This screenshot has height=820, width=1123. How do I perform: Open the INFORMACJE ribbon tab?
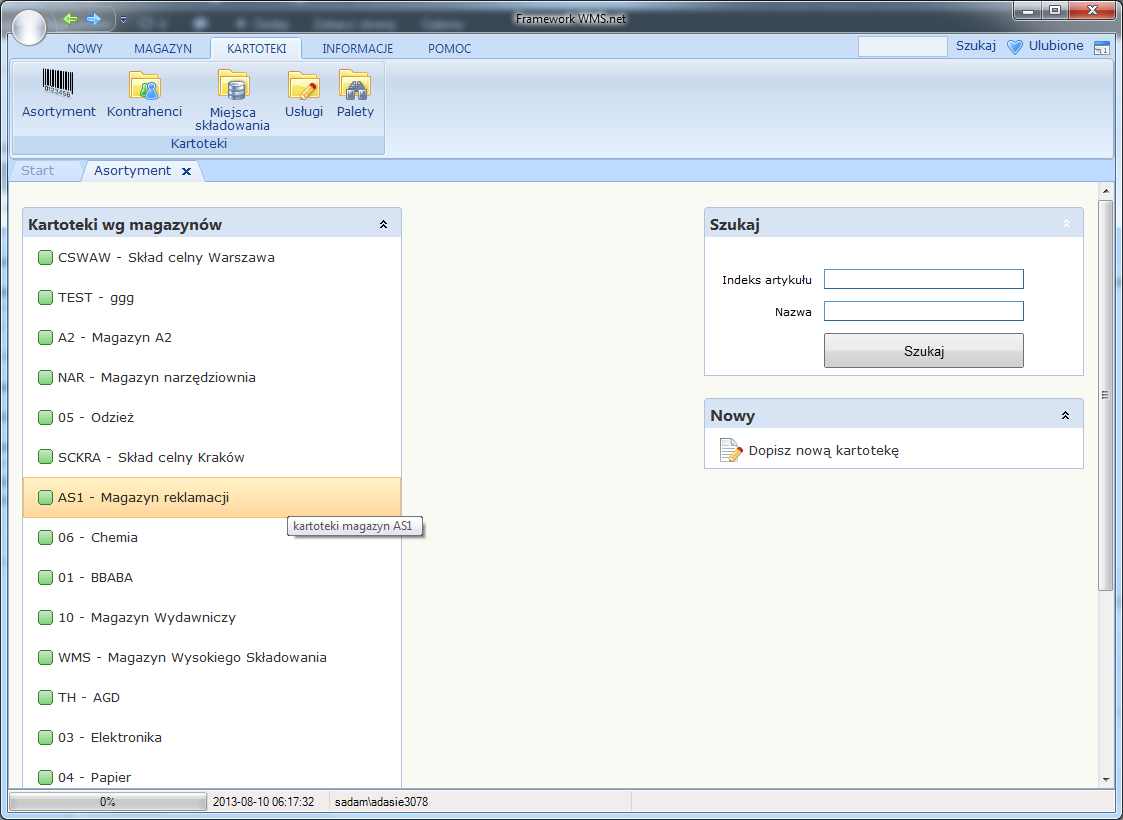pos(357,49)
